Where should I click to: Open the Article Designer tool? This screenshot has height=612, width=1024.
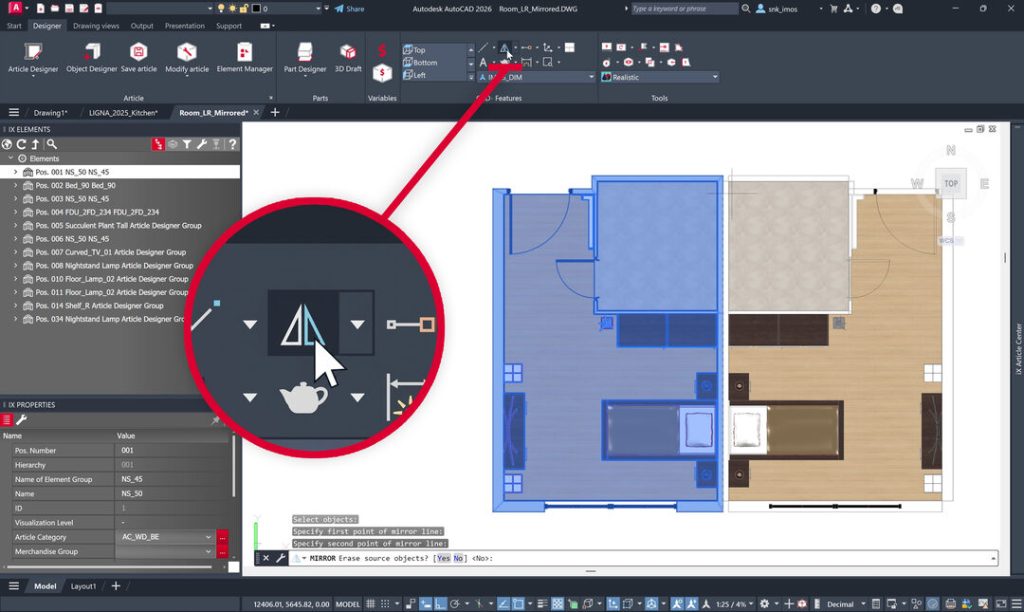click(x=33, y=57)
